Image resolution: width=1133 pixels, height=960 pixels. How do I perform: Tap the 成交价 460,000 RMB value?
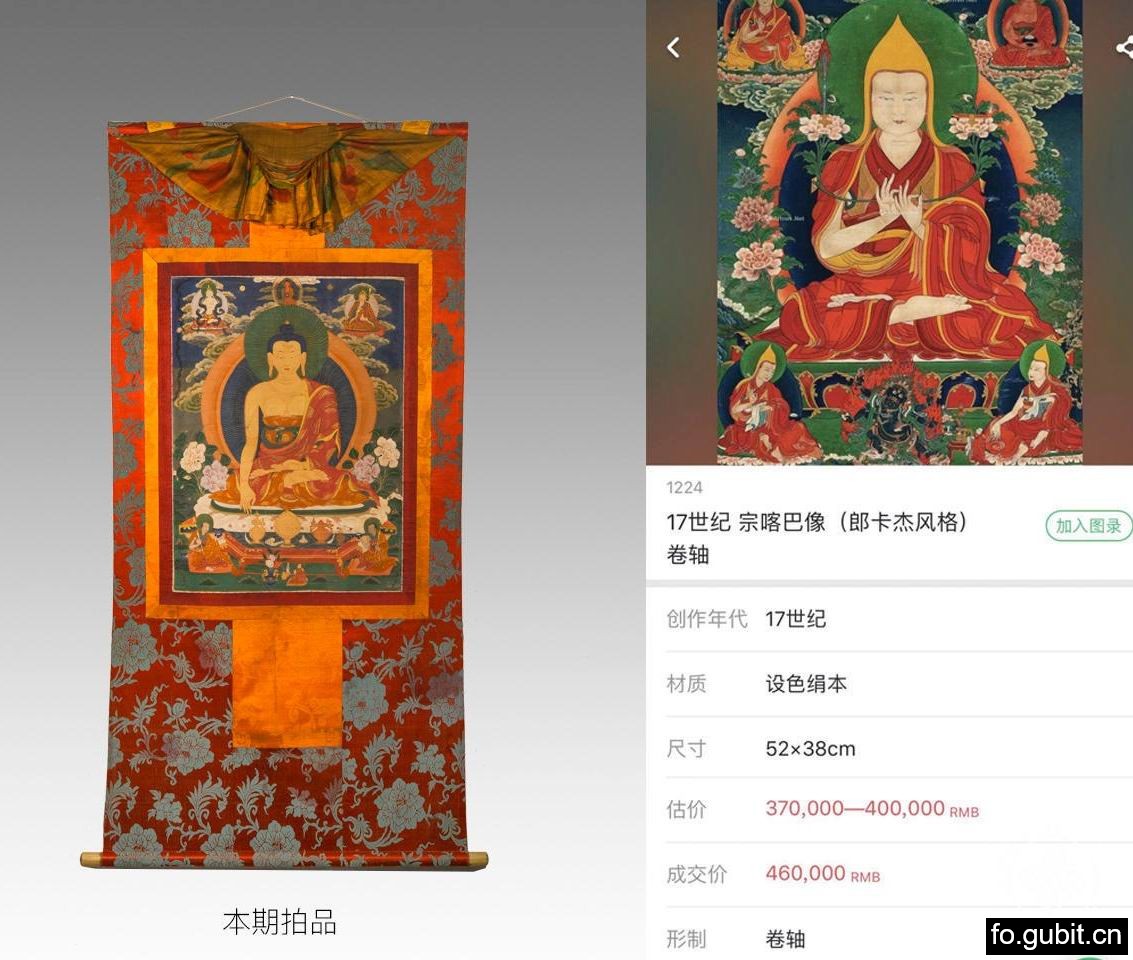click(x=822, y=874)
